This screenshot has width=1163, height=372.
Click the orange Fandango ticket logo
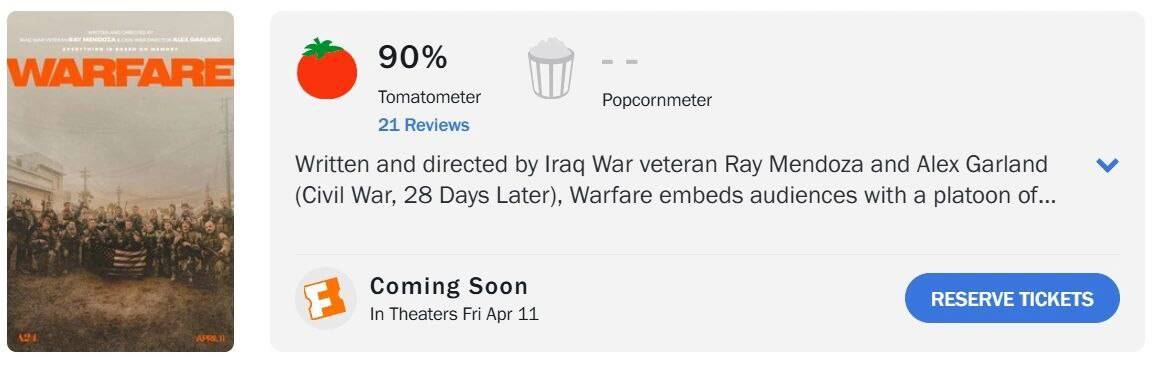coord(326,299)
